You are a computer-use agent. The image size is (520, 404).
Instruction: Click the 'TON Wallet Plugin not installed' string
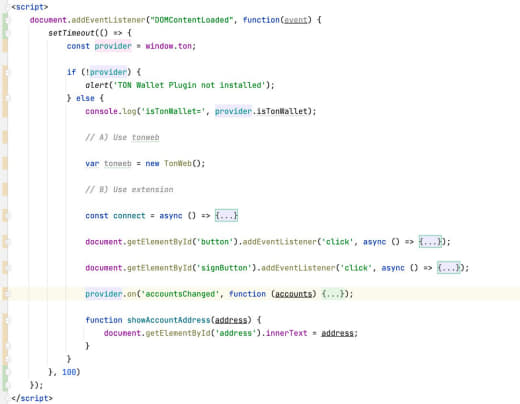pos(190,85)
